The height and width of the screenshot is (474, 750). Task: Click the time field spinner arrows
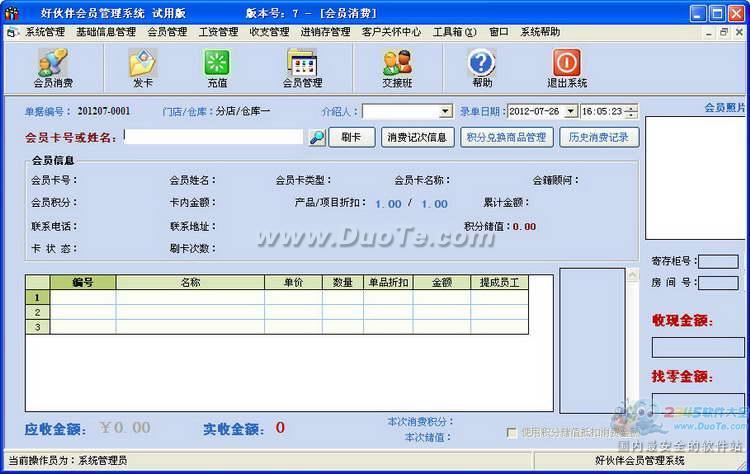pos(631,111)
